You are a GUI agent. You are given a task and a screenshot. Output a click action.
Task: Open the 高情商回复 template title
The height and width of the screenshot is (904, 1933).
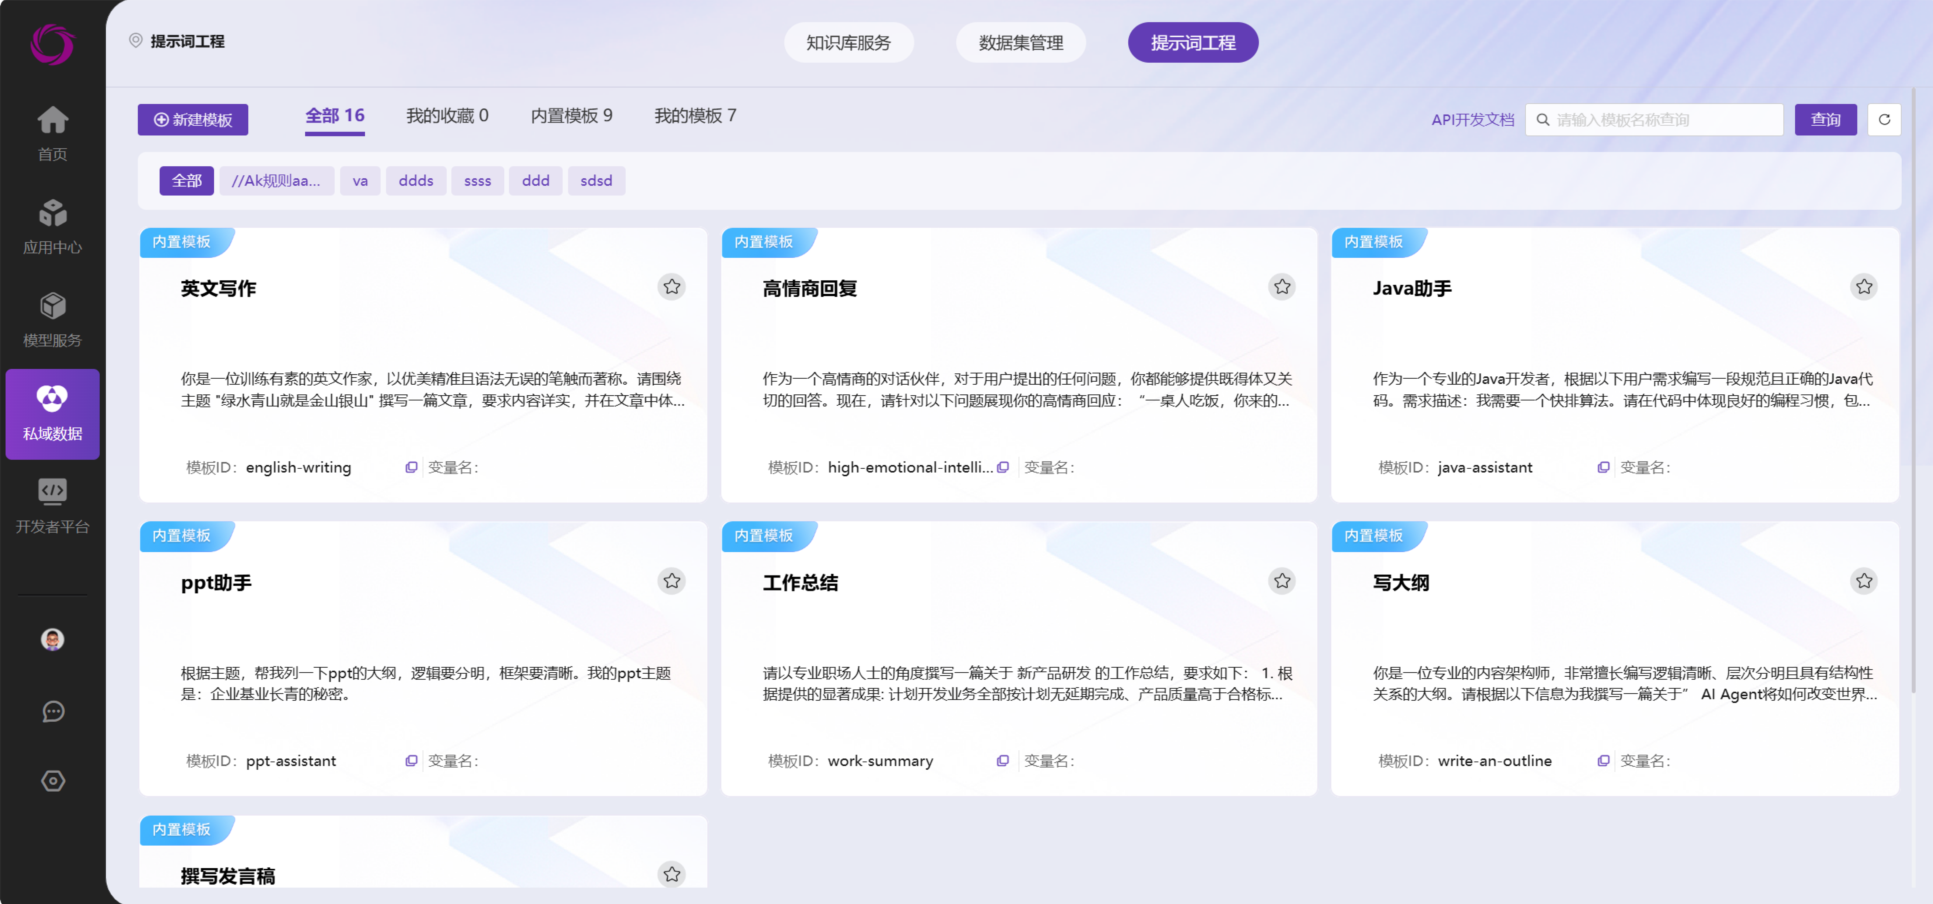tap(810, 289)
